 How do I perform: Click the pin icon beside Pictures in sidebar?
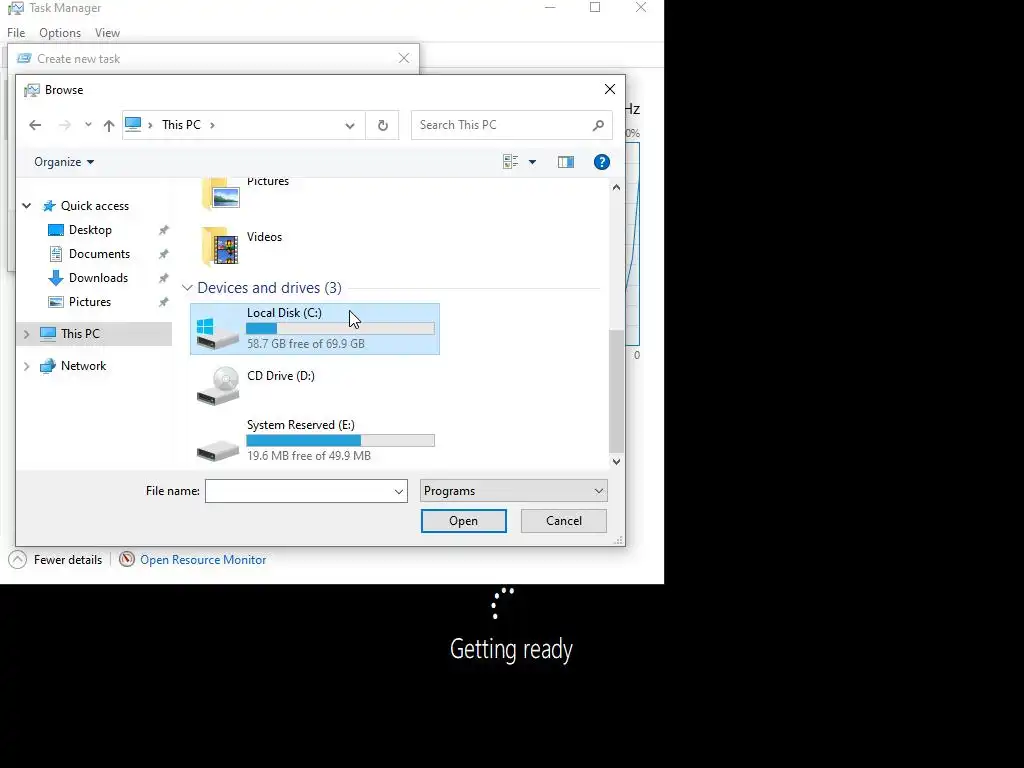click(x=164, y=302)
